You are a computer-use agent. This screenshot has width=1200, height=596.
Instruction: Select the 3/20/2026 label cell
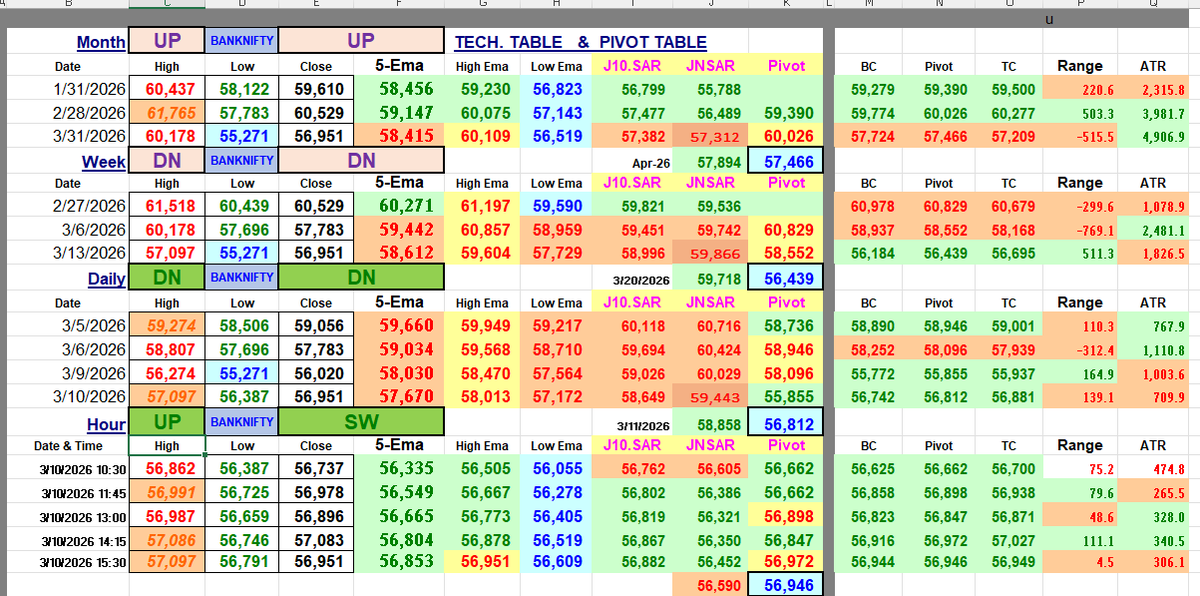click(633, 279)
